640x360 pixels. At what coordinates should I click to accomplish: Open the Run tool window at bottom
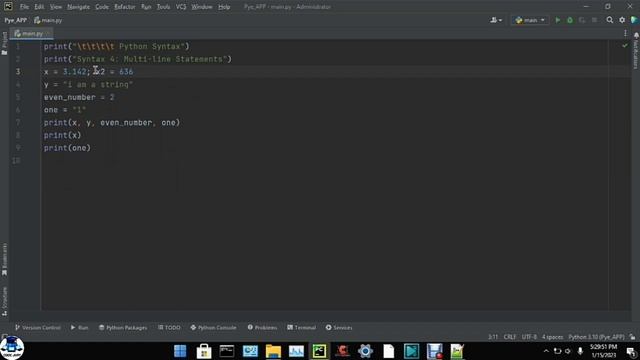tap(79, 327)
